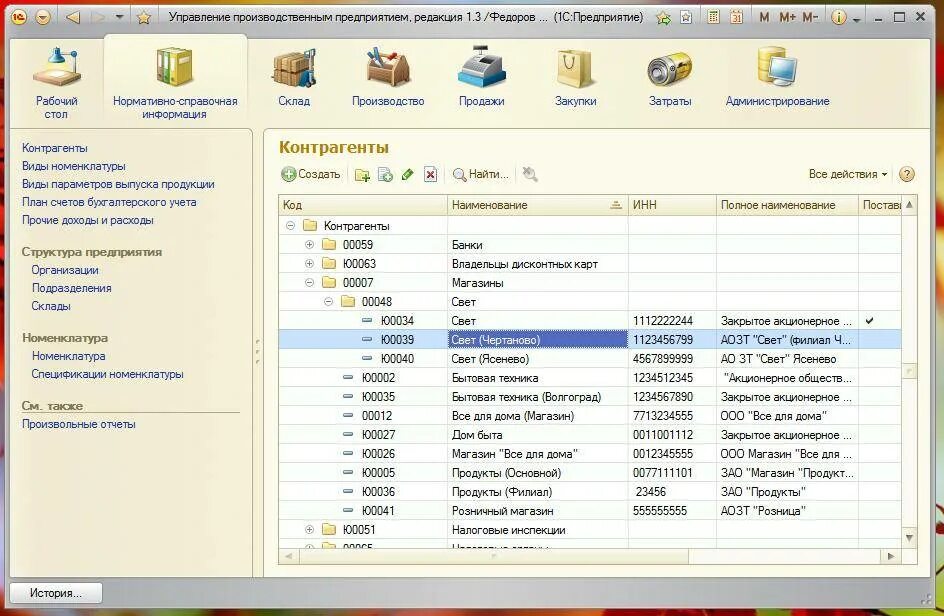This screenshot has width=944, height=616.
Task: Open the Закупки section
Action: [x=576, y=77]
